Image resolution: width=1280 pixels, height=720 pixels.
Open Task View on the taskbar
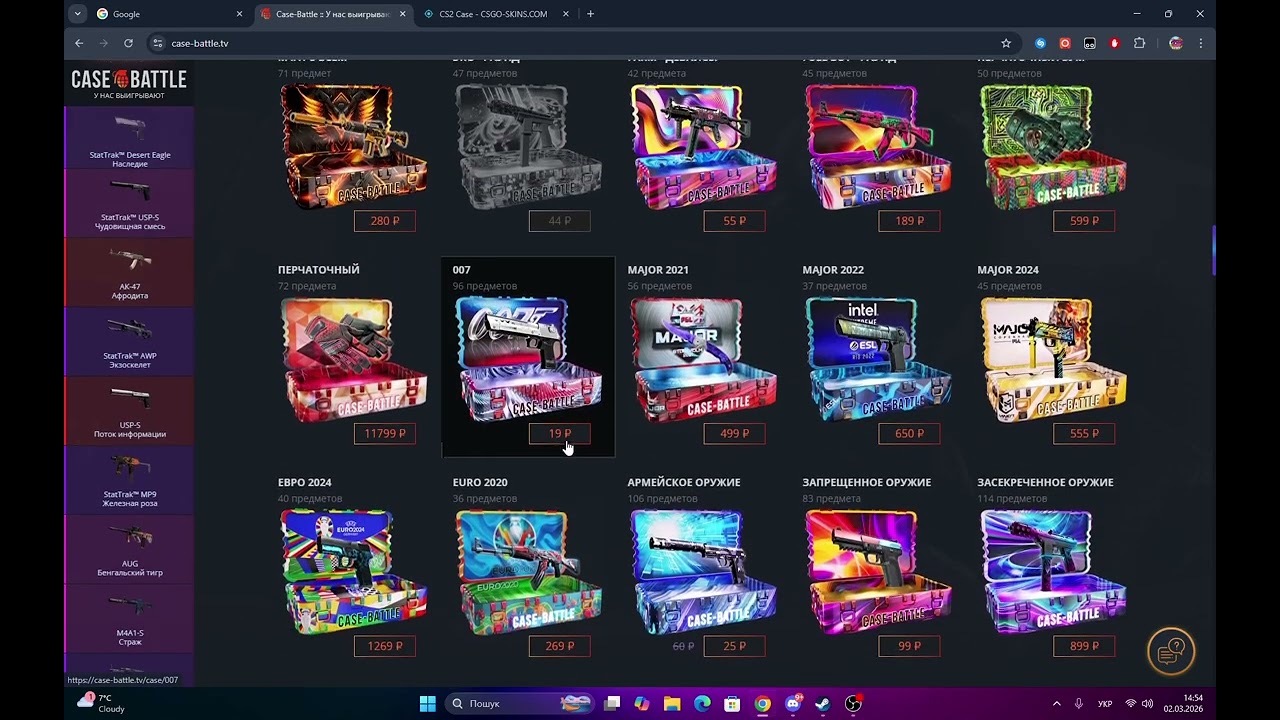click(x=612, y=704)
